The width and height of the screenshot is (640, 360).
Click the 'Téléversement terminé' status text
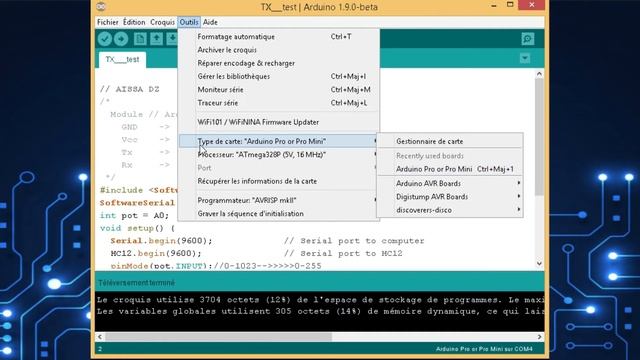point(136,282)
